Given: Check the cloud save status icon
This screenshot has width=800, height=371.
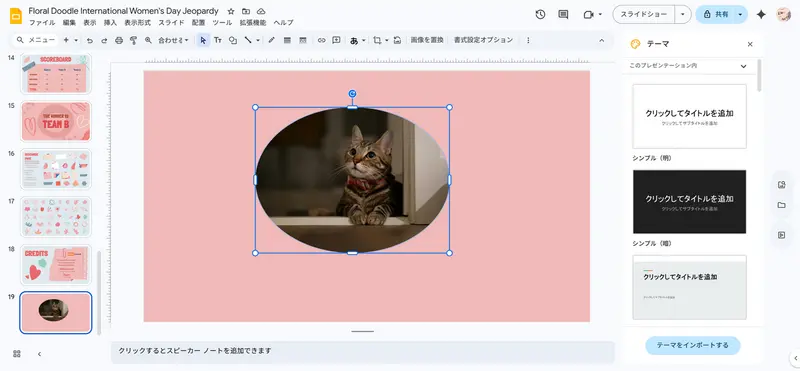Looking at the screenshot, I should point(261,11).
